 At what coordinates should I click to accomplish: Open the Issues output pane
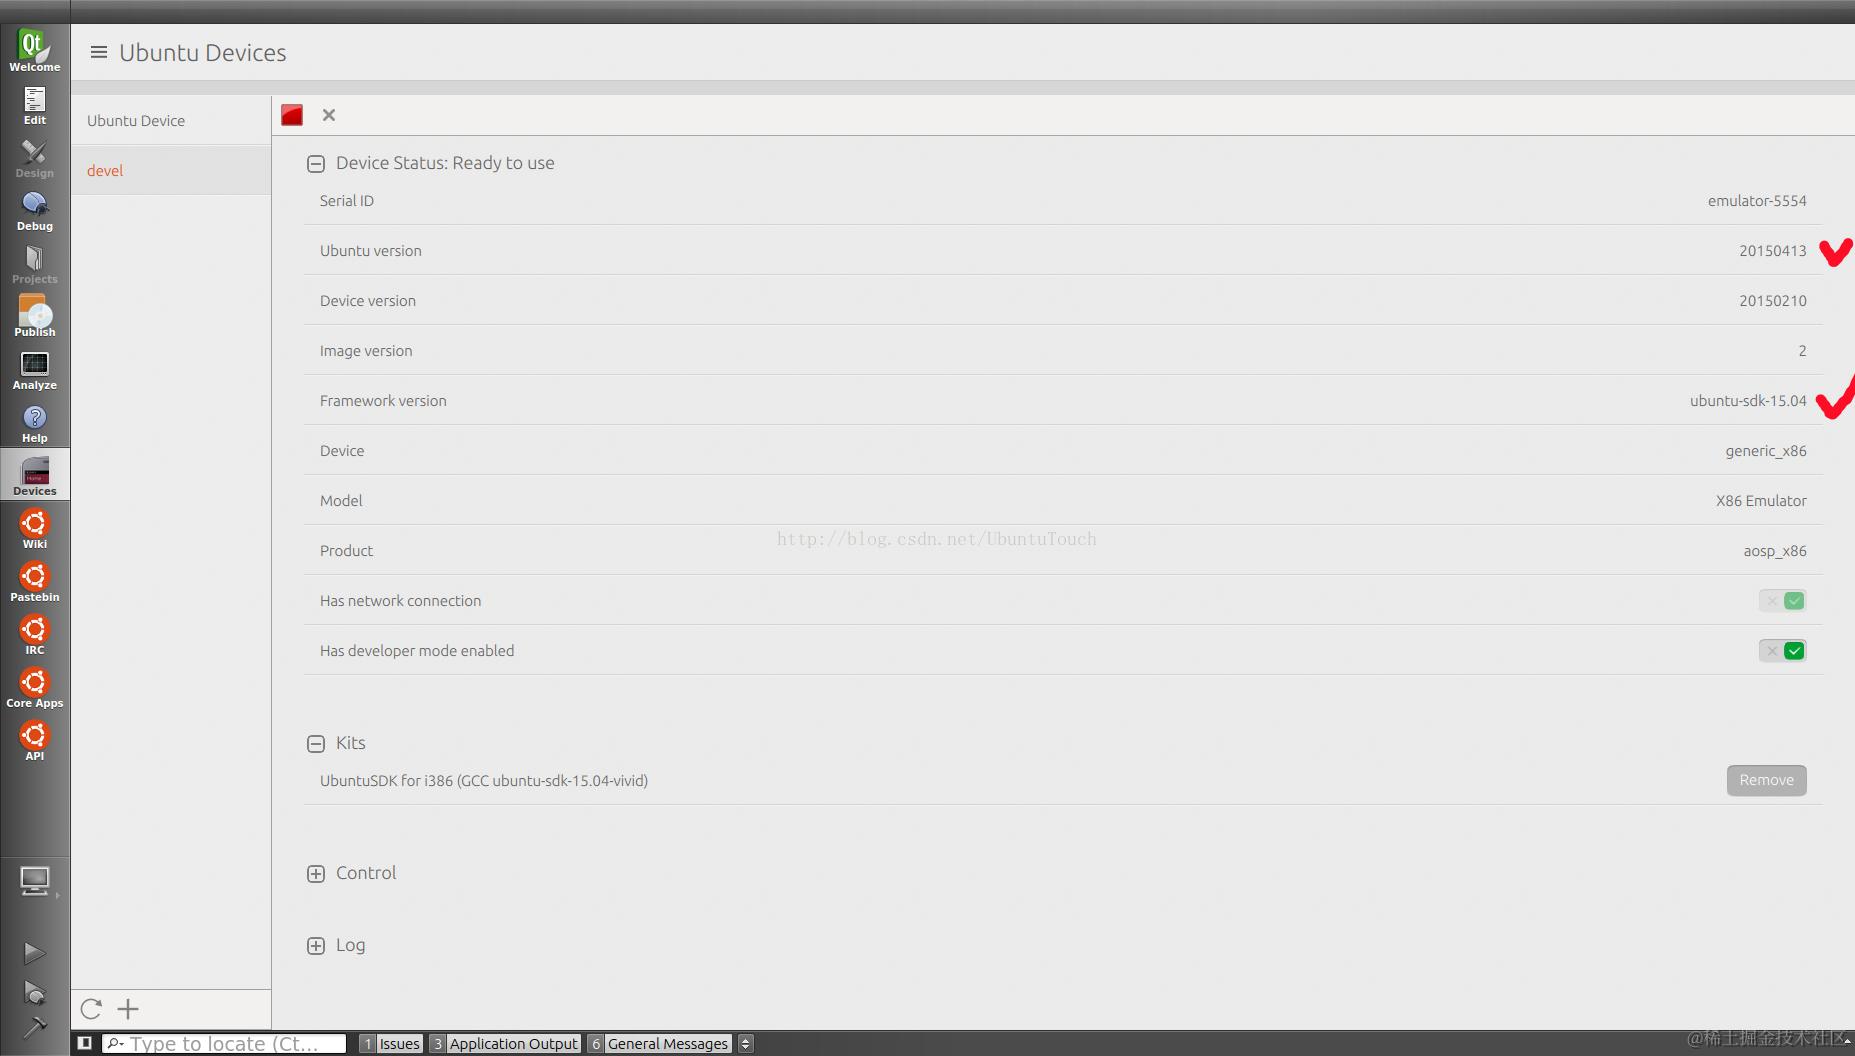391,1043
